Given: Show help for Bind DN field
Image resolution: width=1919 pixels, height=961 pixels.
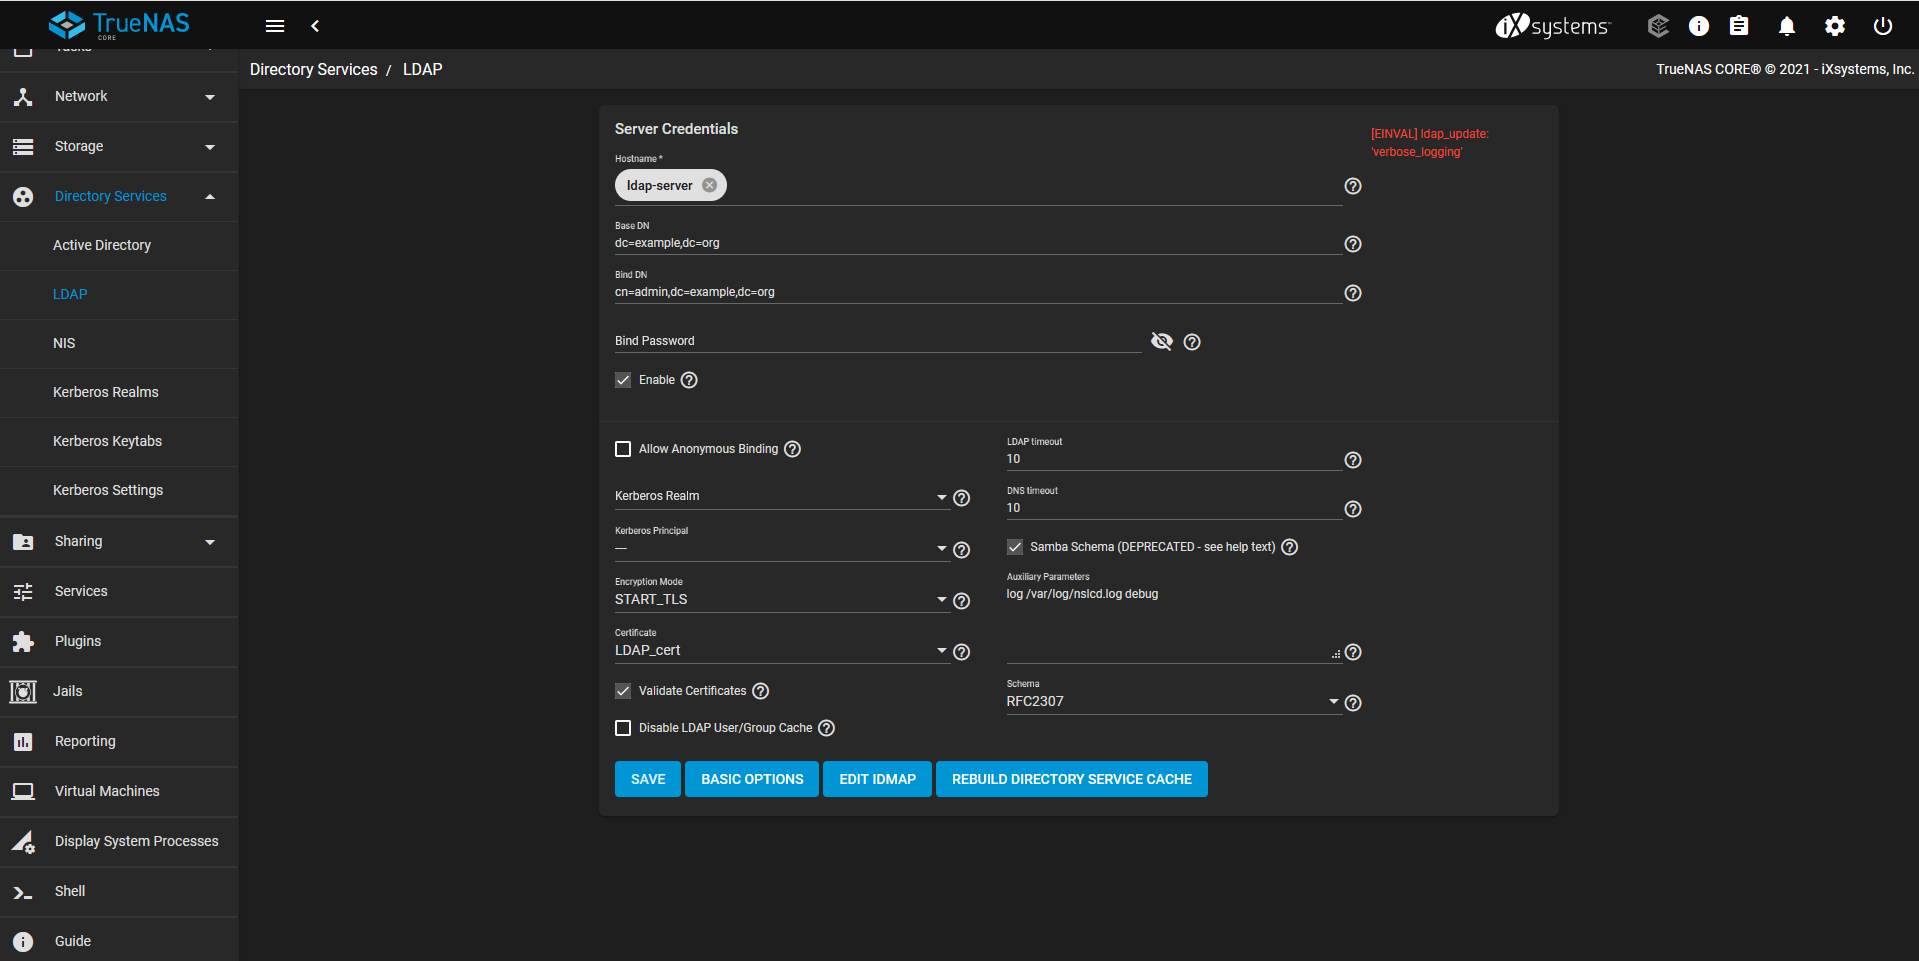Looking at the screenshot, I should click(x=1353, y=293).
